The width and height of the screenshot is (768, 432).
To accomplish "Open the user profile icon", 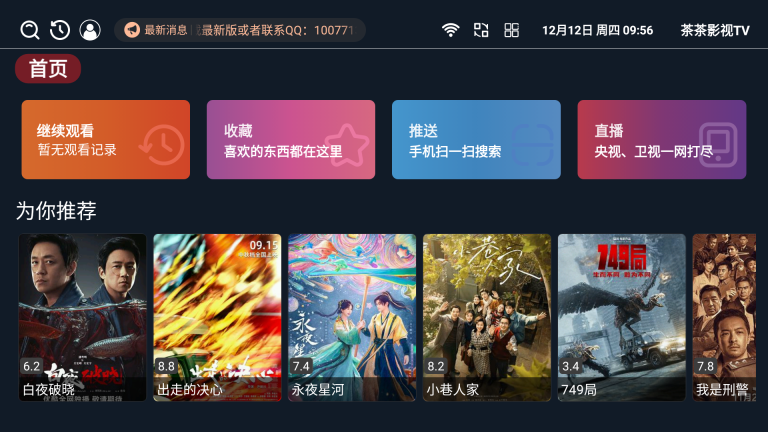I will (90, 30).
